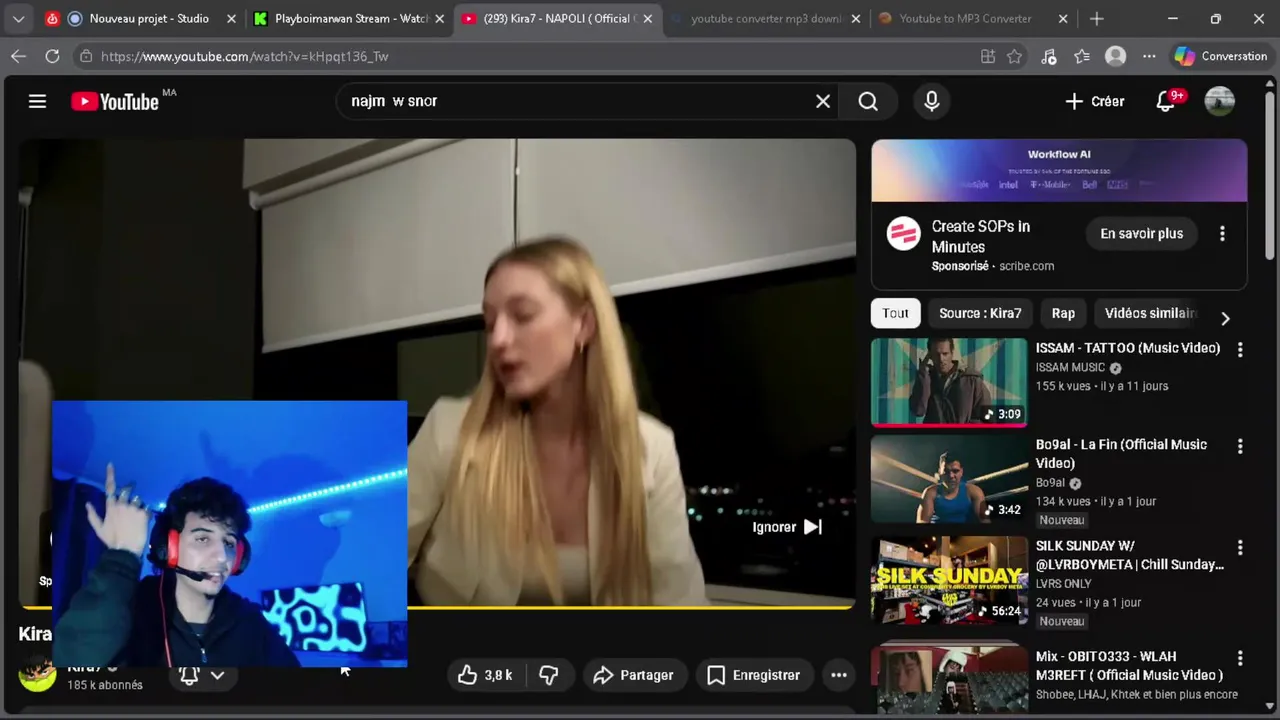Toggle subscription notification bell for Kira7
The width and height of the screenshot is (1280, 720).
189,675
